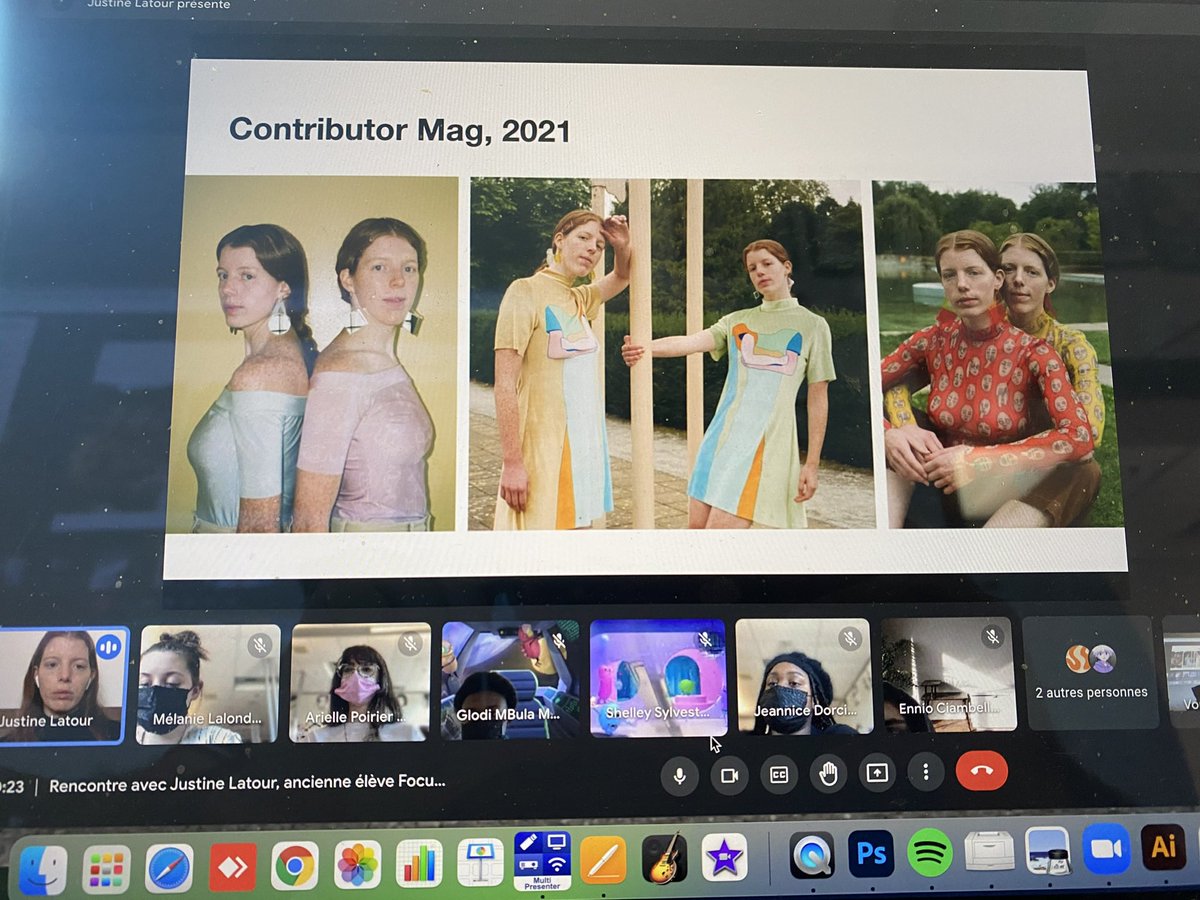
Task: Open Photos app from the dock
Action: pyautogui.click(x=357, y=865)
